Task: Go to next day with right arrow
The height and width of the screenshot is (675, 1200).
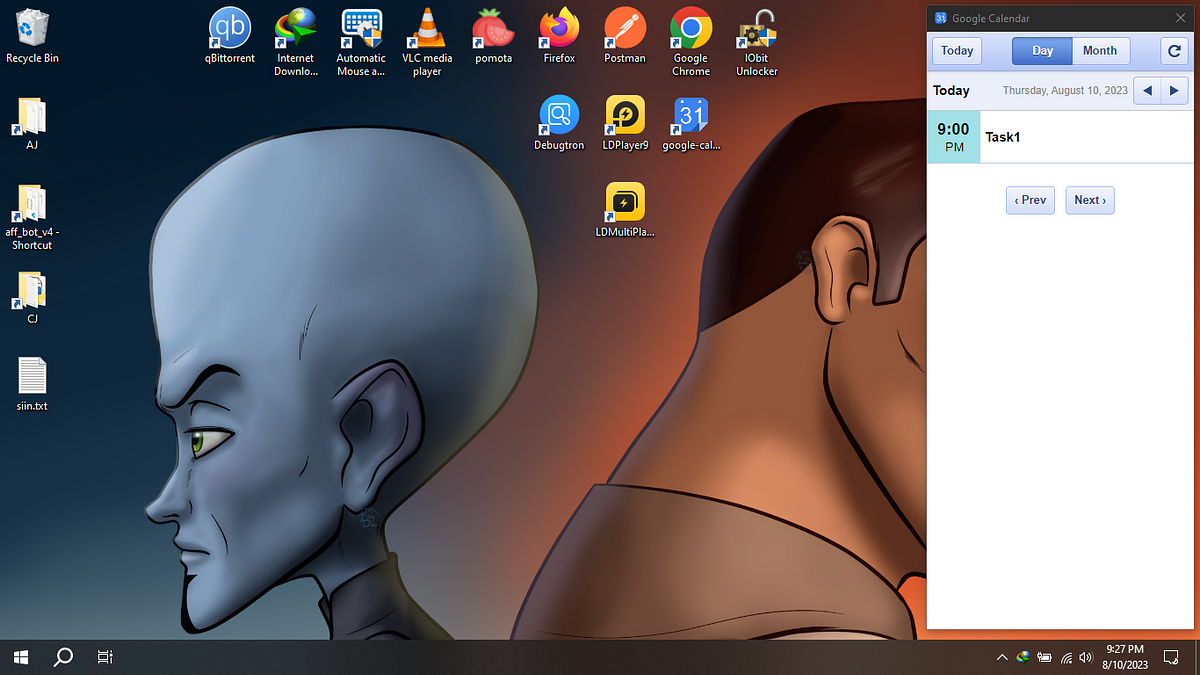Action: coord(1174,91)
